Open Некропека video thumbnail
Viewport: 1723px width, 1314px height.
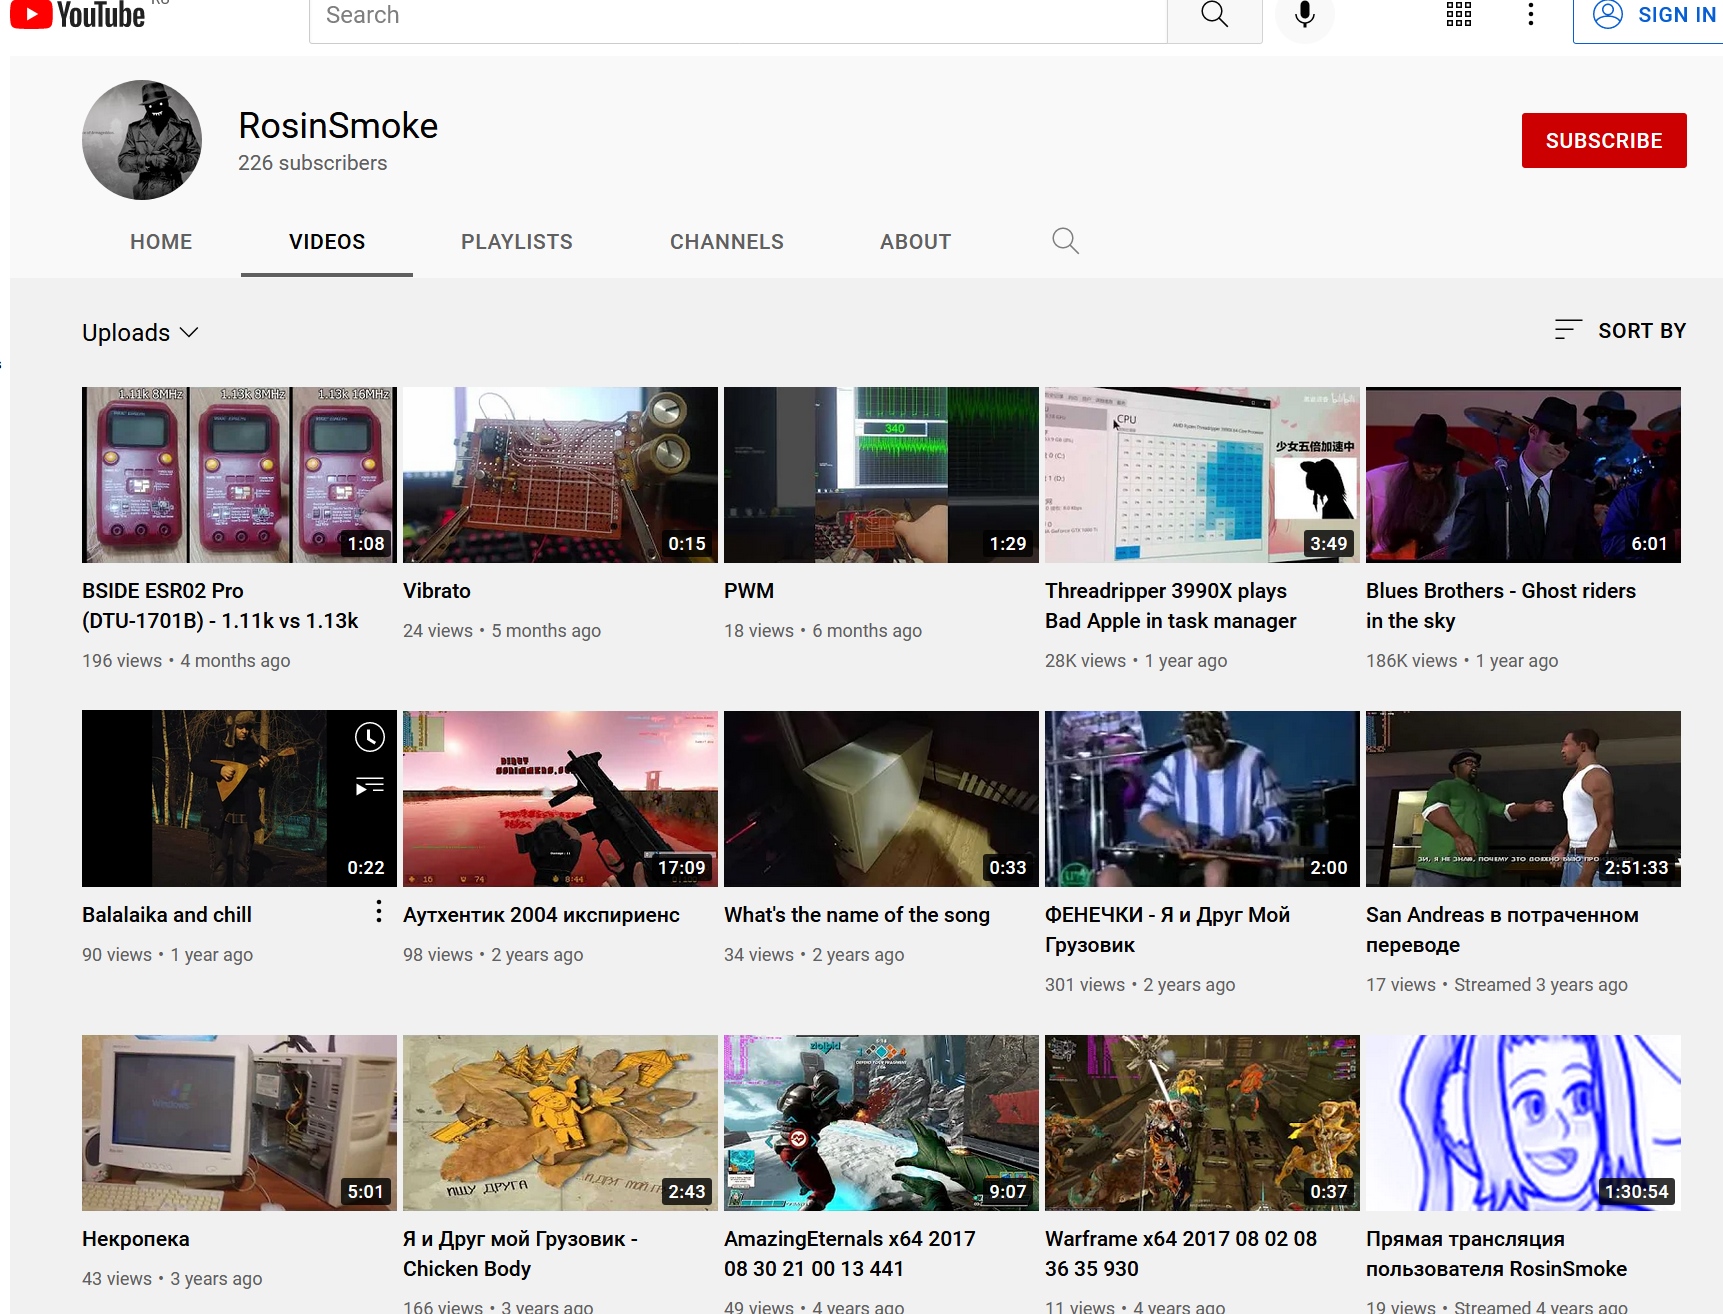239,1123
